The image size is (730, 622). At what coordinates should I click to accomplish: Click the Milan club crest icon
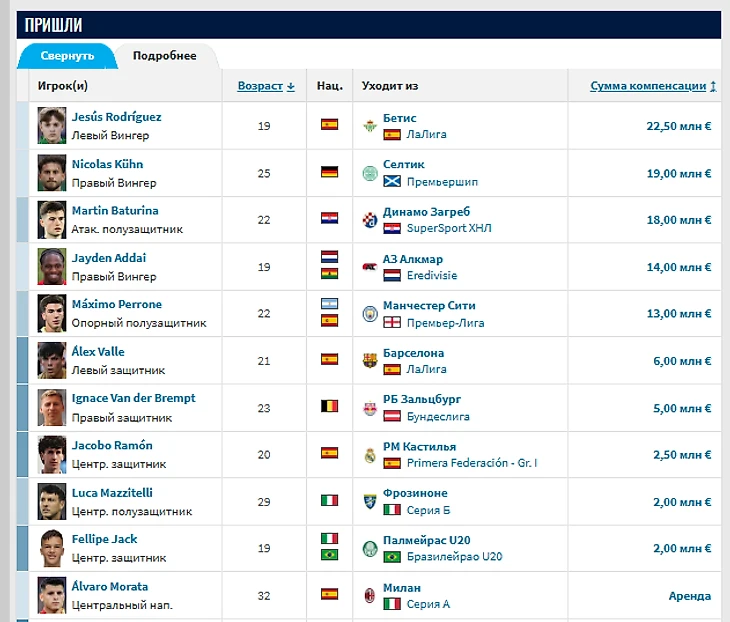[x=370, y=595]
